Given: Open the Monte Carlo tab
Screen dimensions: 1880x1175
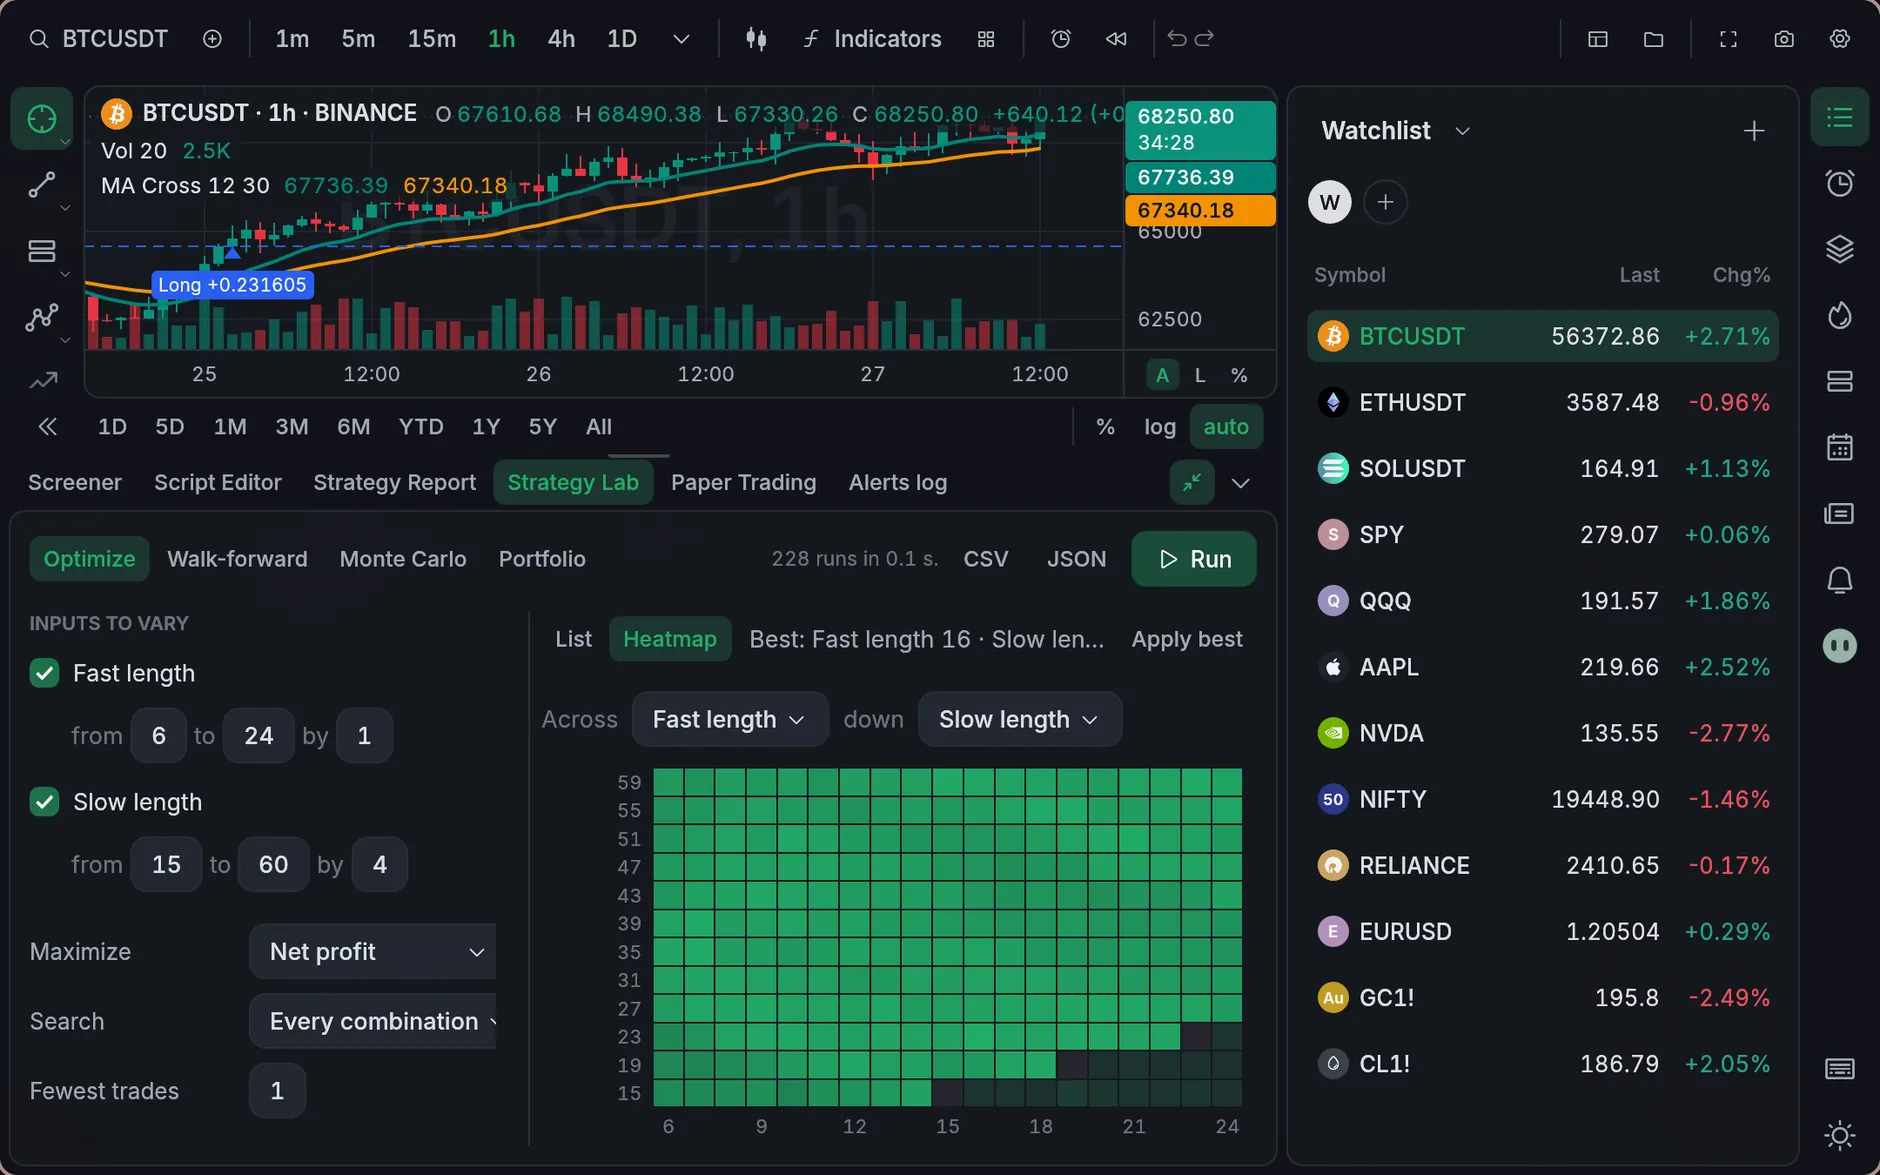Looking at the screenshot, I should 403,559.
